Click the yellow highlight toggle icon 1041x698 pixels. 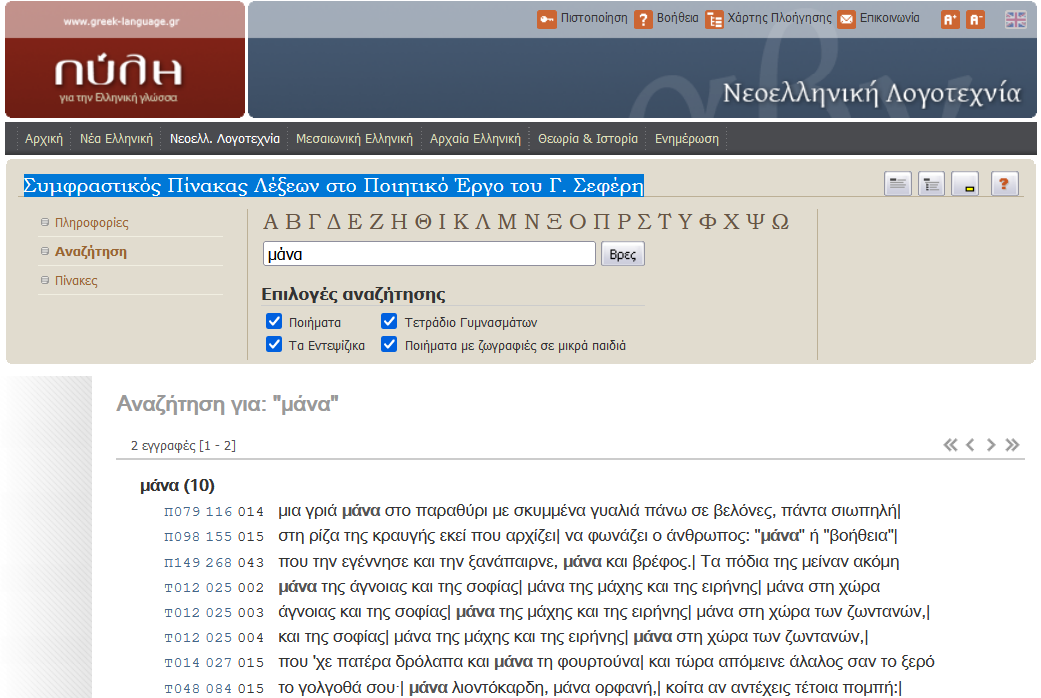pos(965,183)
